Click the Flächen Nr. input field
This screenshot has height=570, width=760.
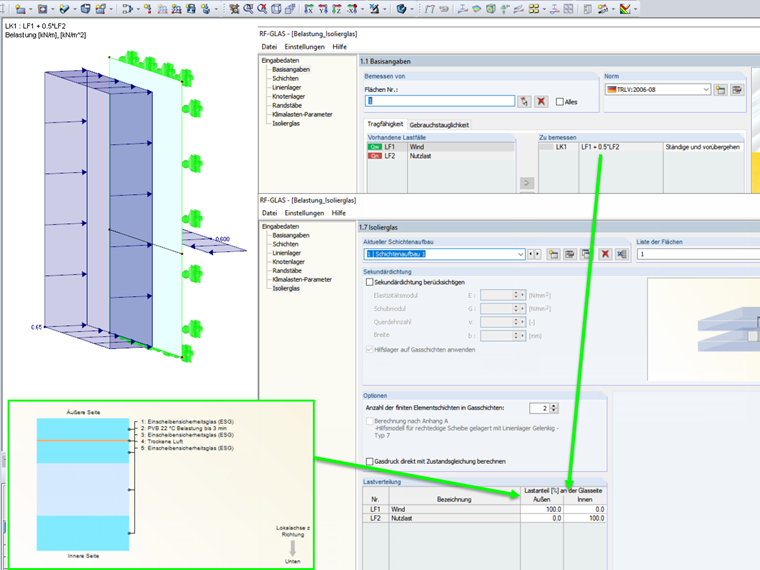(x=440, y=101)
